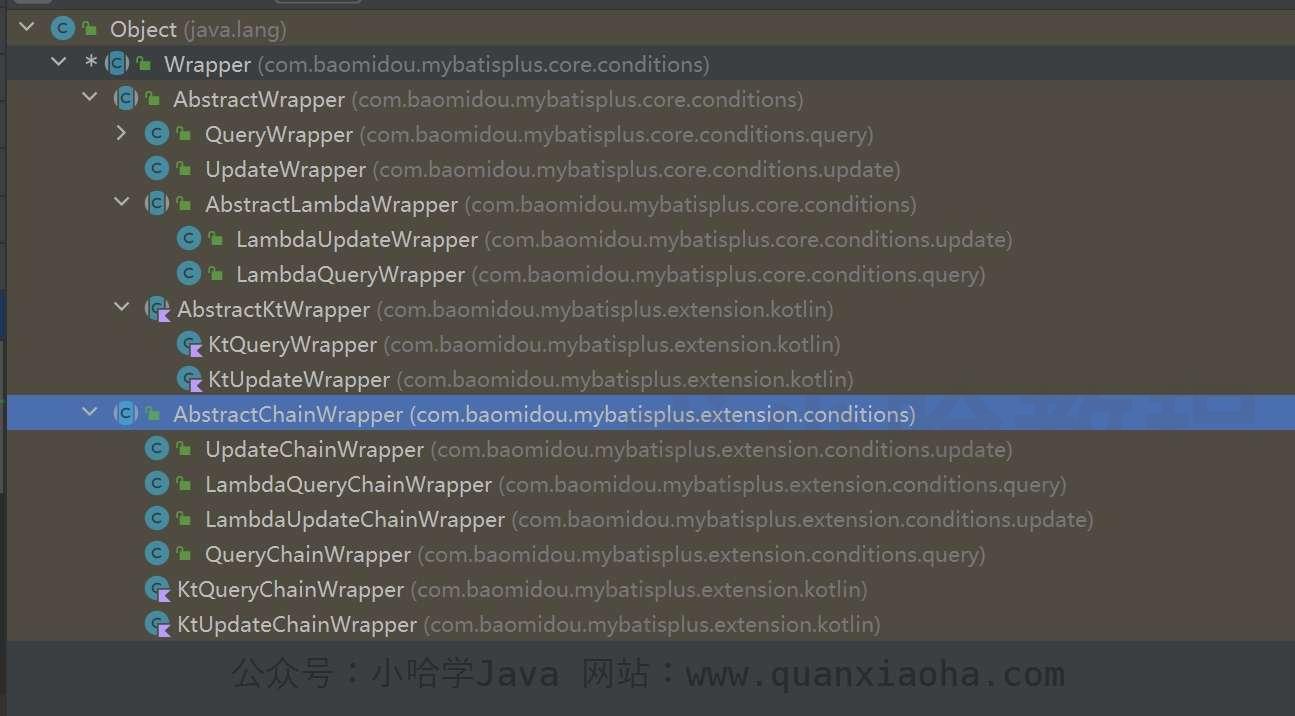1295x716 pixels.
Task: Click the Kotlin class icon of KtQueryWrapper
Action: (x=189, y=345)
